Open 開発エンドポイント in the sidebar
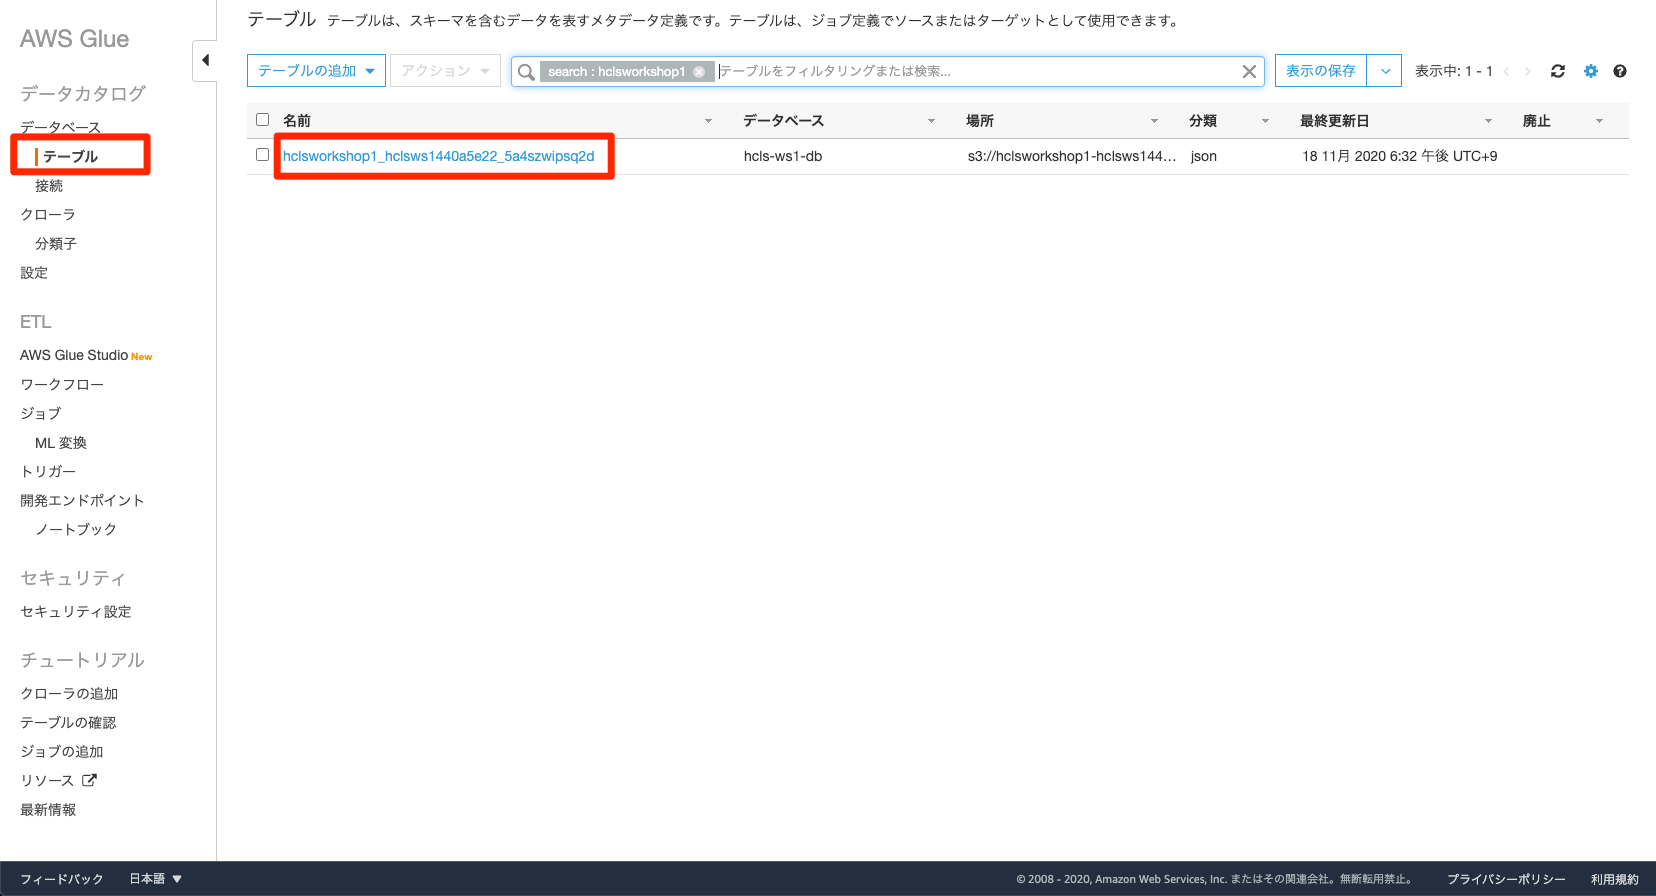1656x896 pixels. click(82, 500)
